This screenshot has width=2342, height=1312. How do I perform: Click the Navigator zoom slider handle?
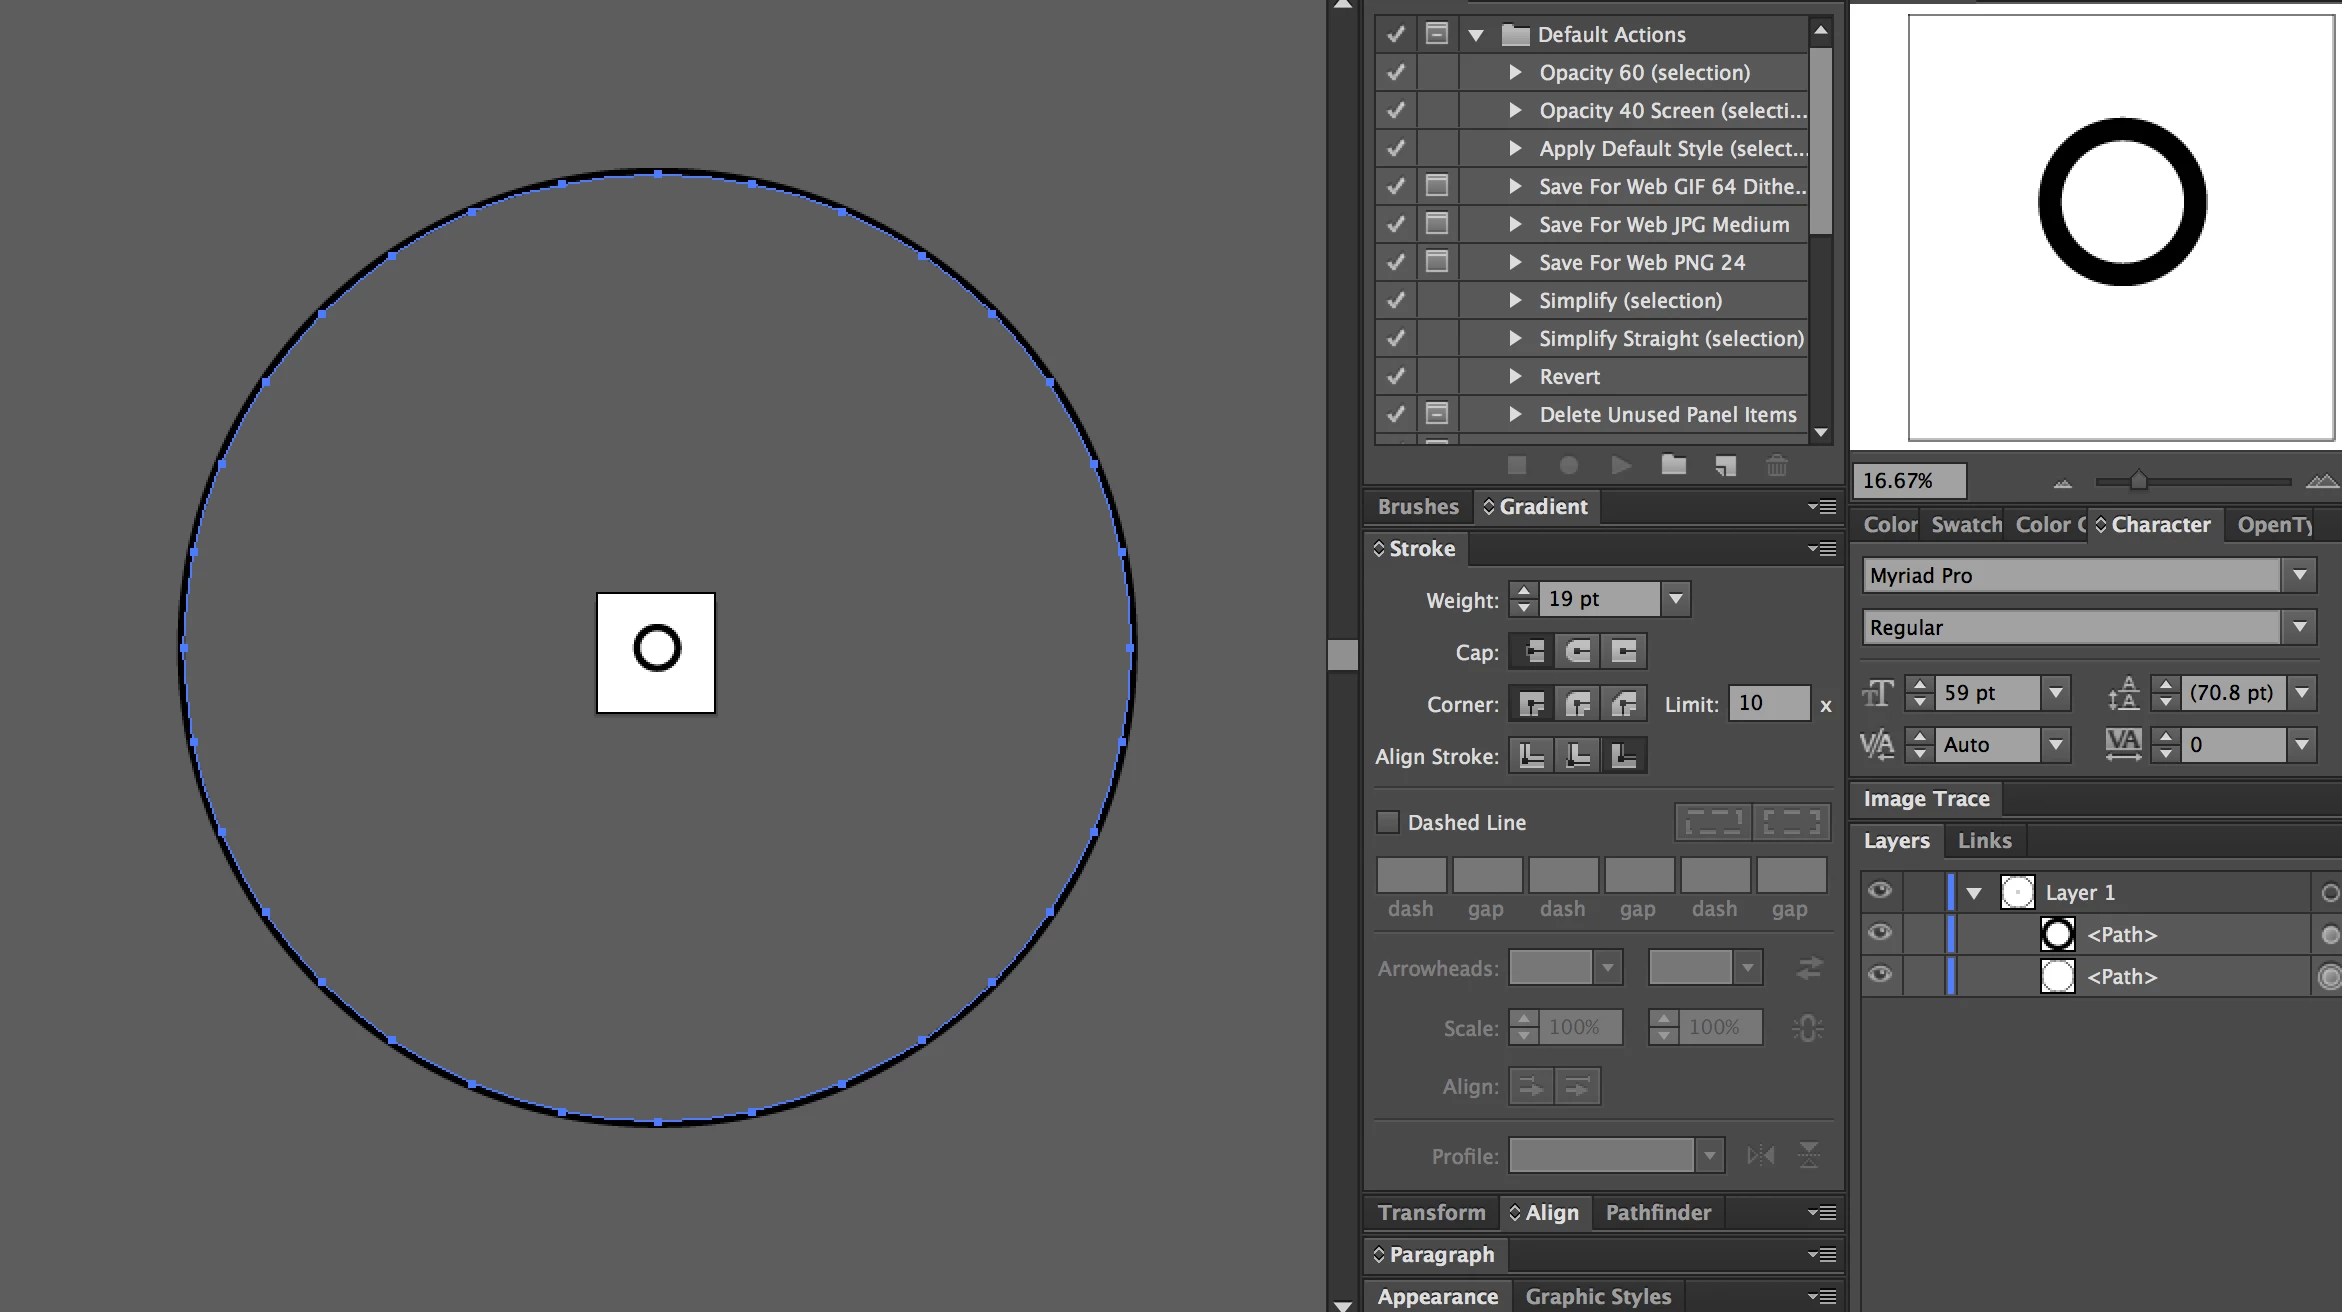click(x=2138, y=481)
